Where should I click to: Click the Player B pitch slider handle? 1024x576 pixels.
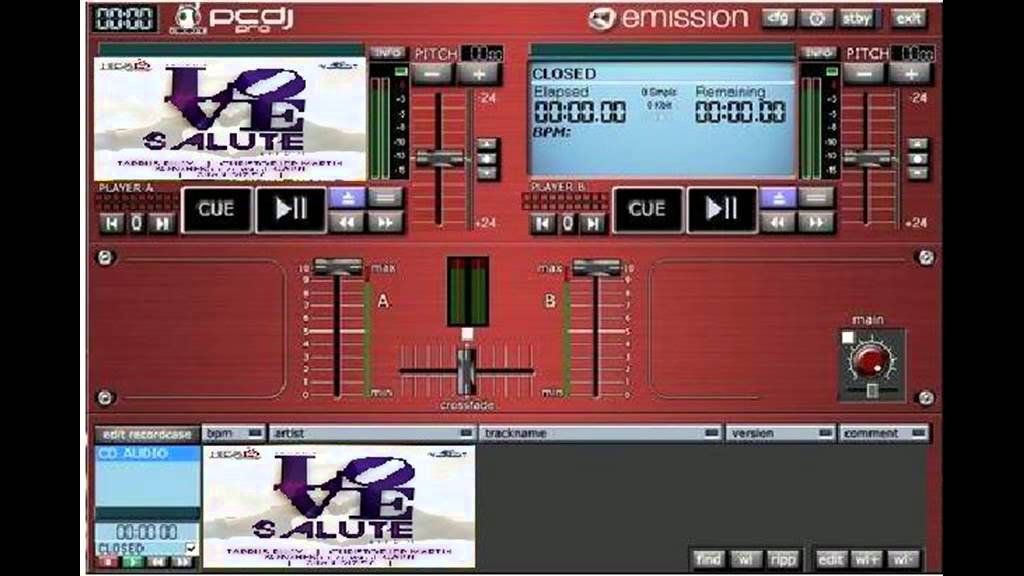869,158
